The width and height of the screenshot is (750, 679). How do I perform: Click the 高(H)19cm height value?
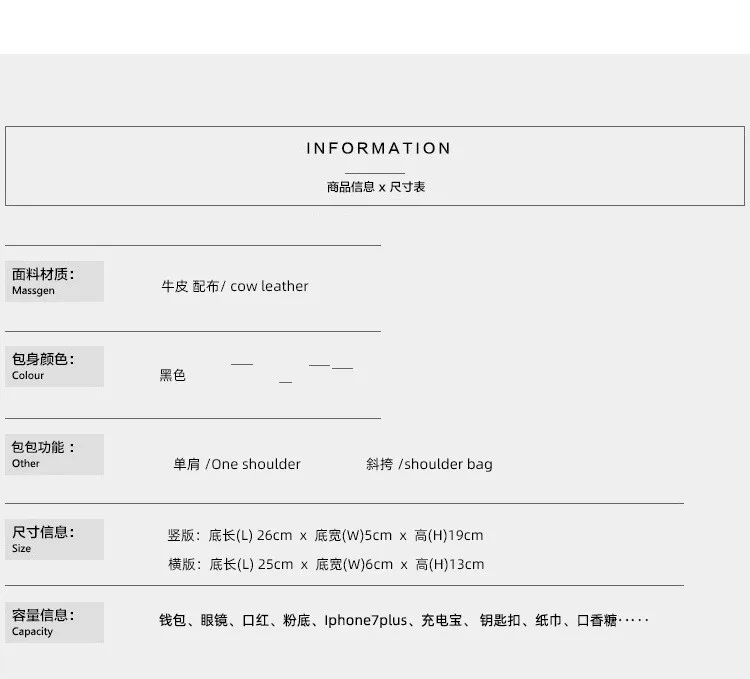(x=449, y=535)
